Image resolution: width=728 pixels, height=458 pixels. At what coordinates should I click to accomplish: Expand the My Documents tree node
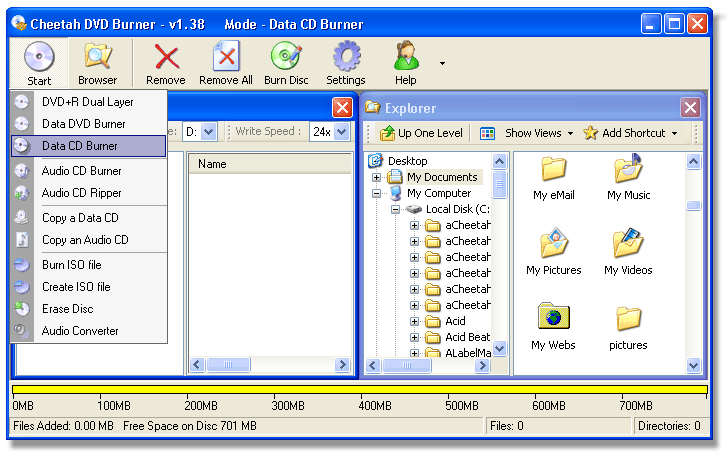pos(377,177)
